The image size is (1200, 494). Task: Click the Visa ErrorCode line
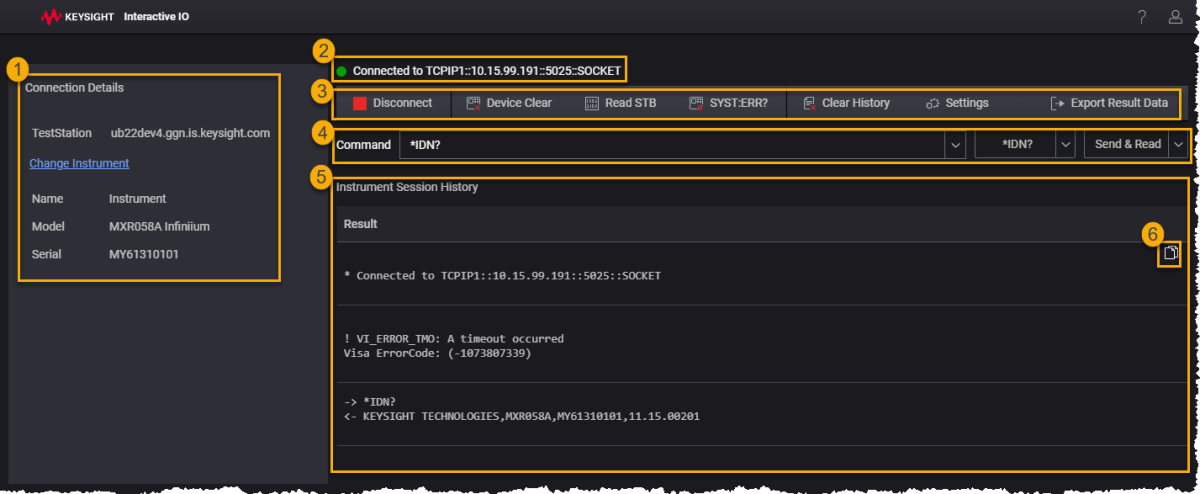[x=437, y=353]
